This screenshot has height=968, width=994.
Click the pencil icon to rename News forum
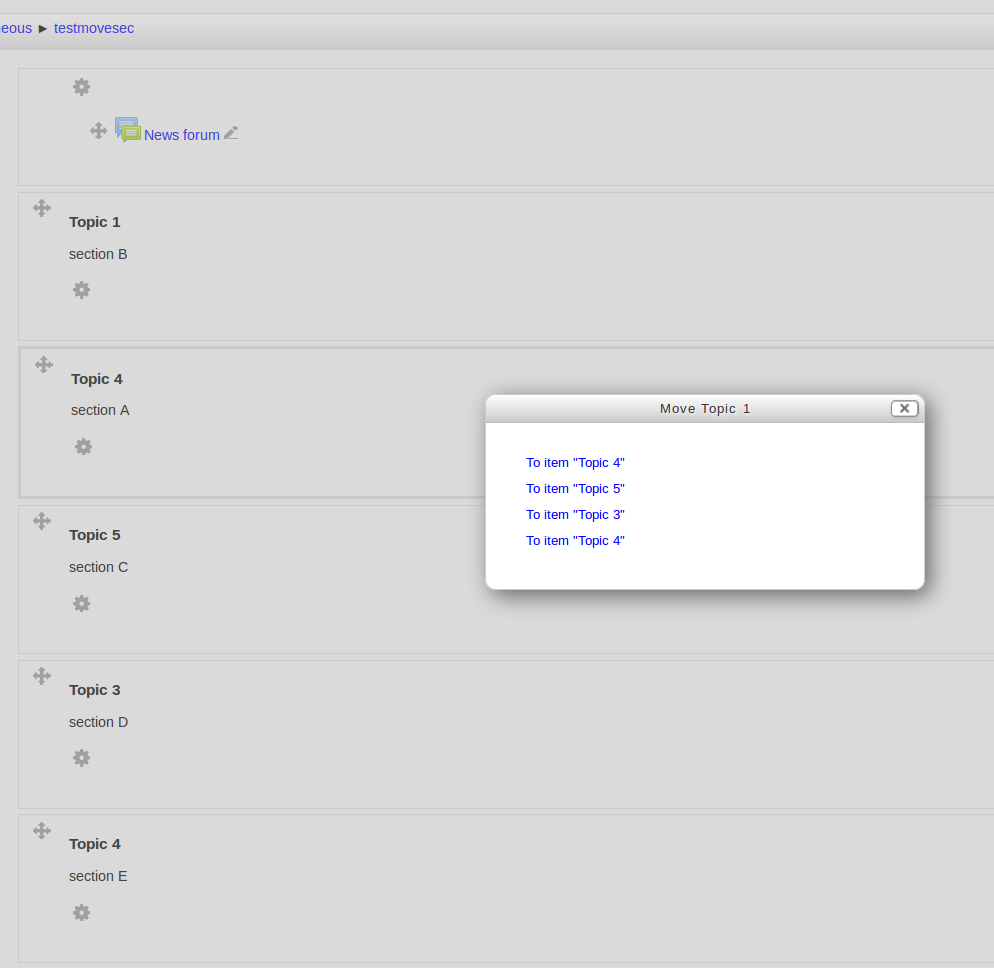tap(231, 133)
